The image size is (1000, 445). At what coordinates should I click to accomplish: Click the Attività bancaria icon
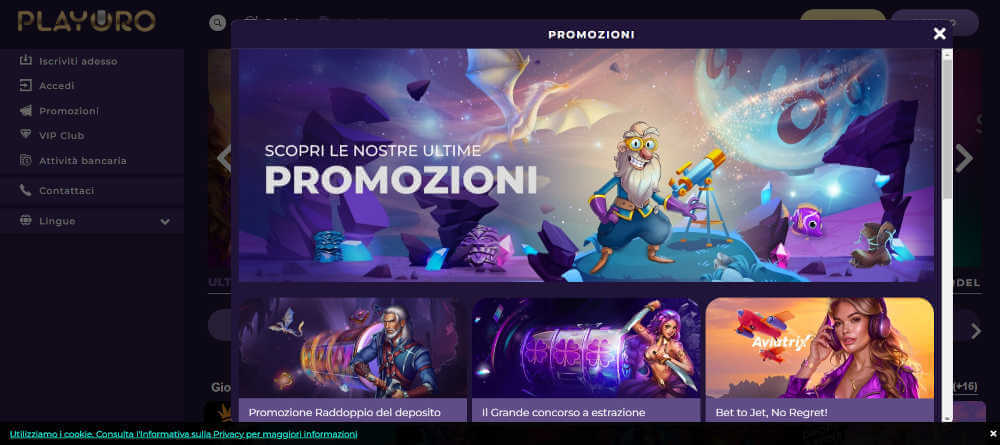click(26, 160)
